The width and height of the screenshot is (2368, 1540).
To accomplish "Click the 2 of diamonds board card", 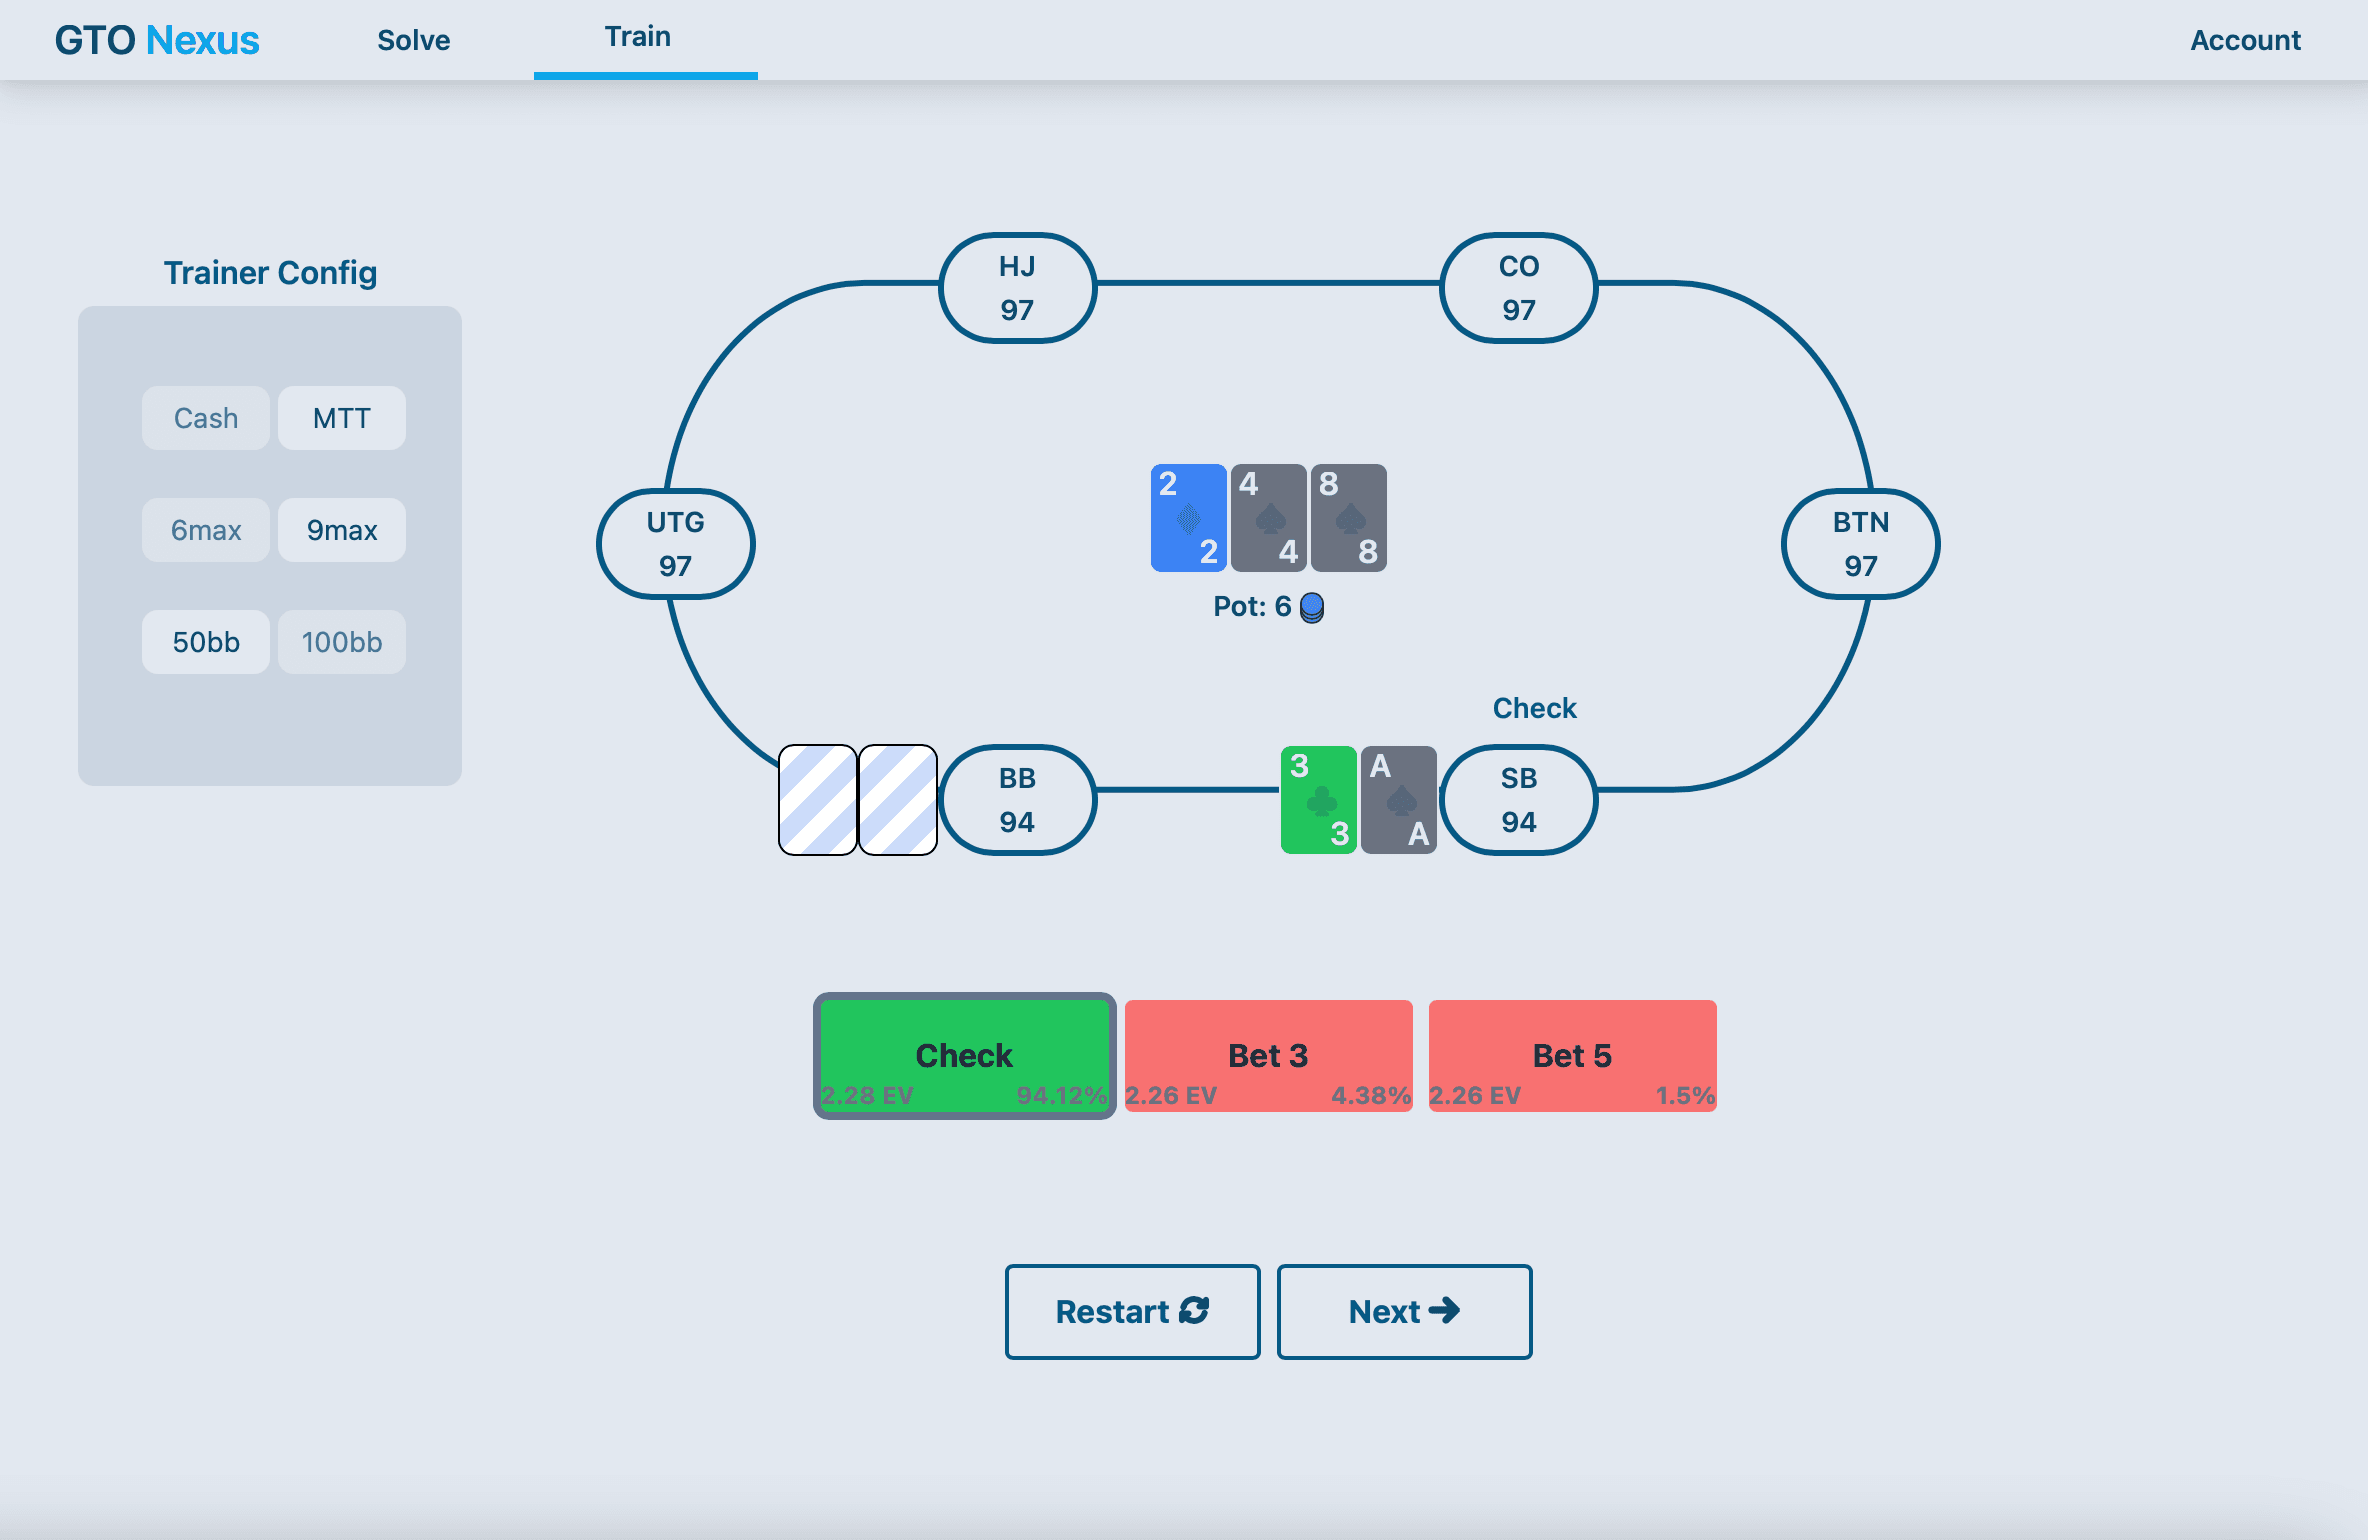I will [1188, 518].
